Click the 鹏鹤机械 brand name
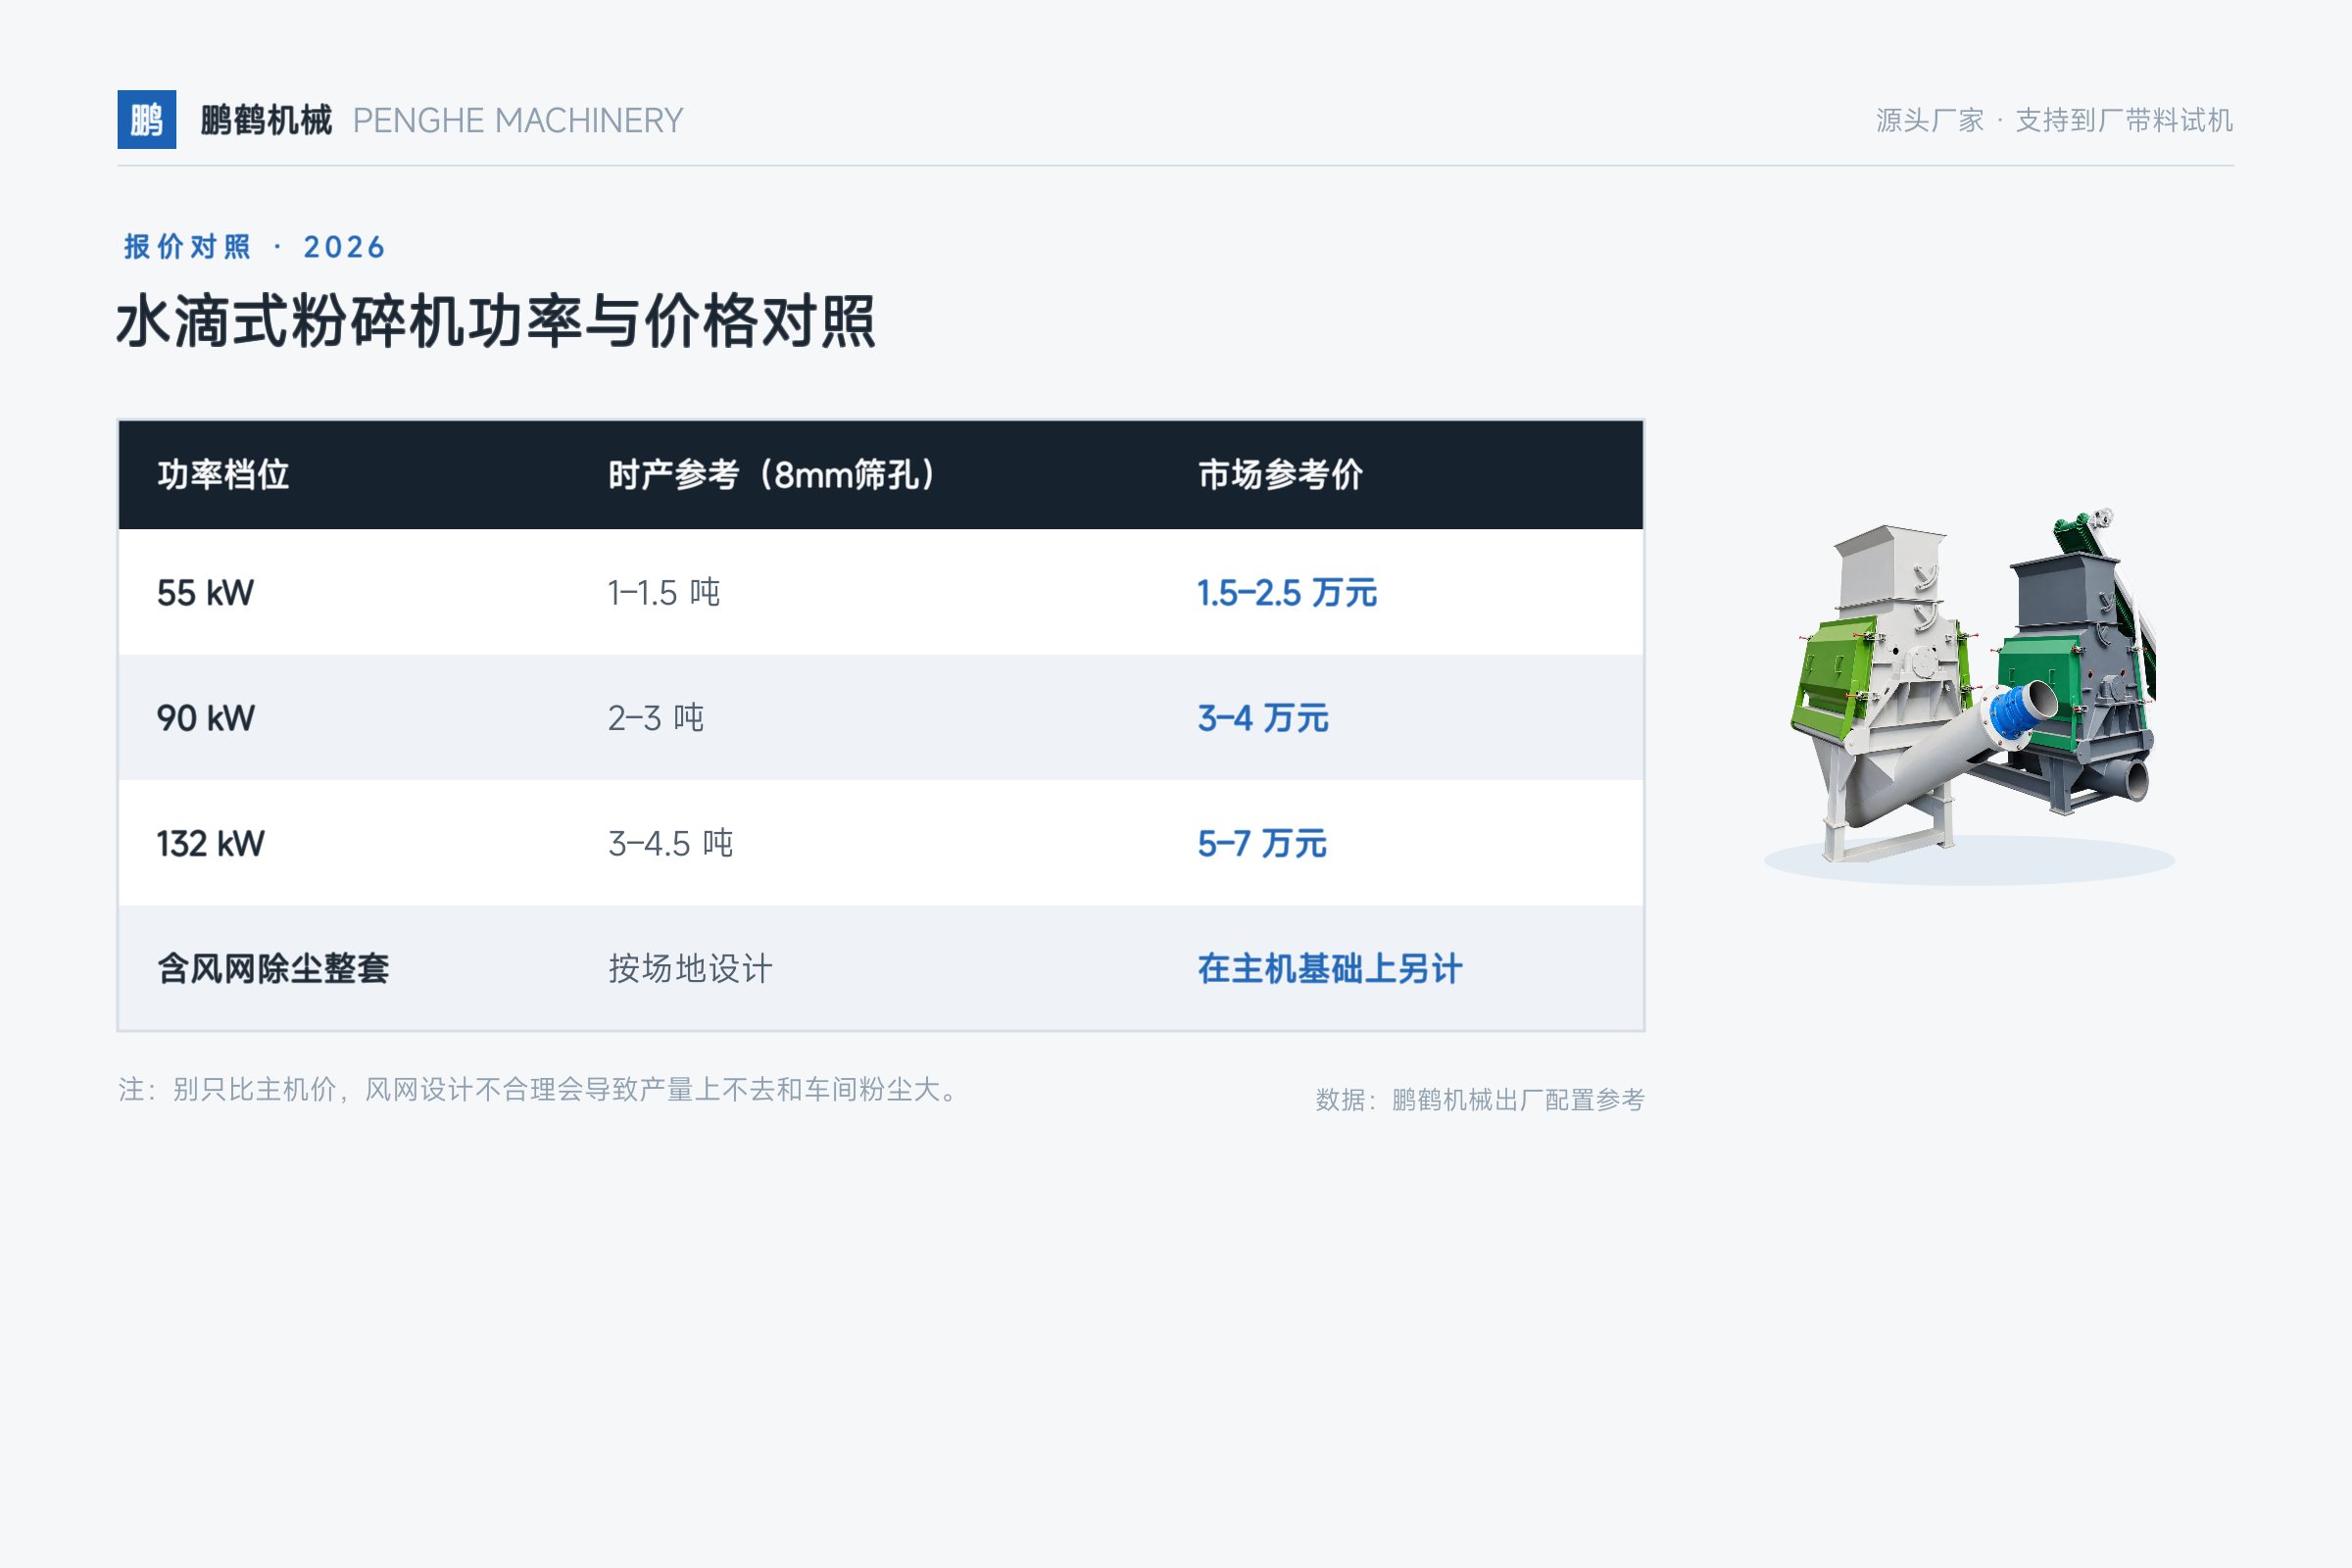This screenshot has width=2352, height=1568. [x=266, y=120]
